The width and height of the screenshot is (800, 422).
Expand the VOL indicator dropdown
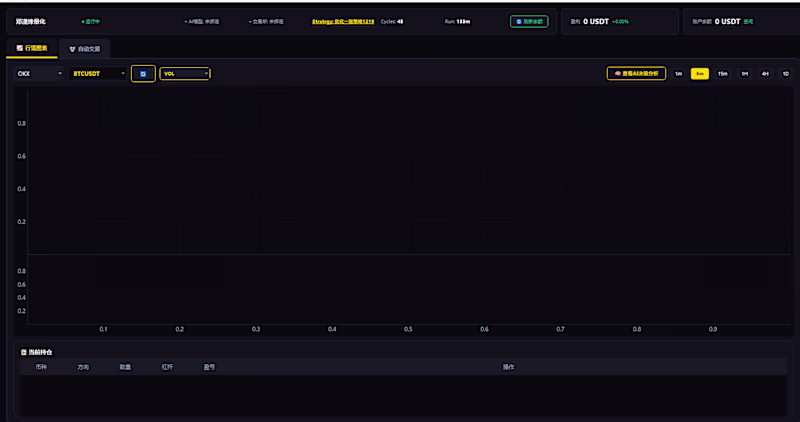185,73
